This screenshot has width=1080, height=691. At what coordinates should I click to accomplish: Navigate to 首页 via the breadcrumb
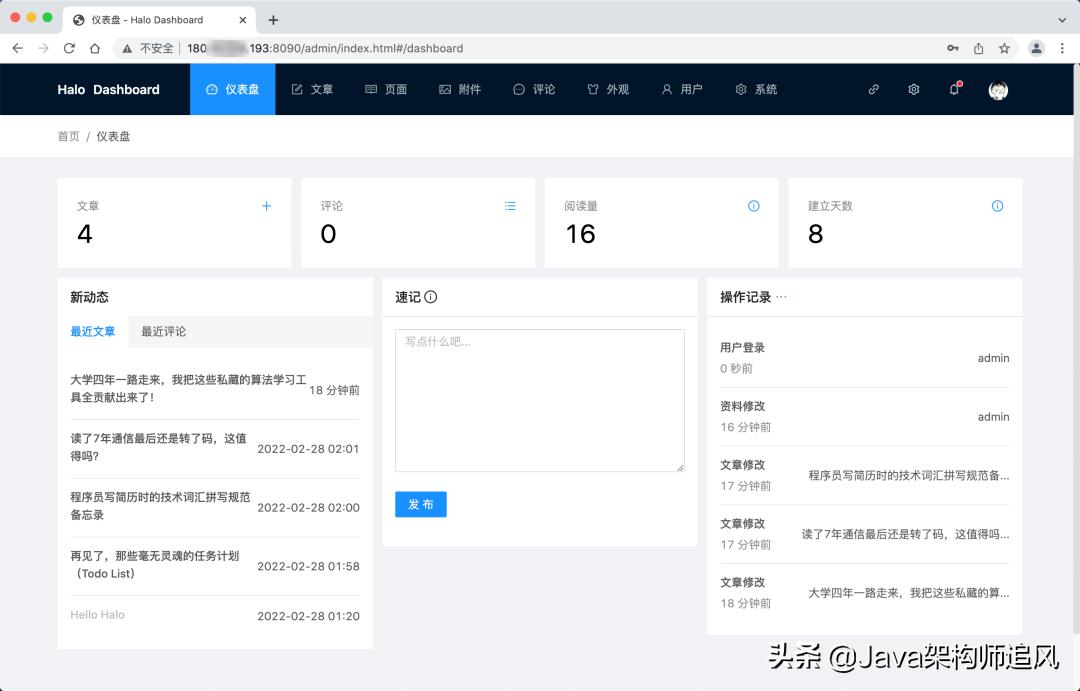click(x=67, y=136)
